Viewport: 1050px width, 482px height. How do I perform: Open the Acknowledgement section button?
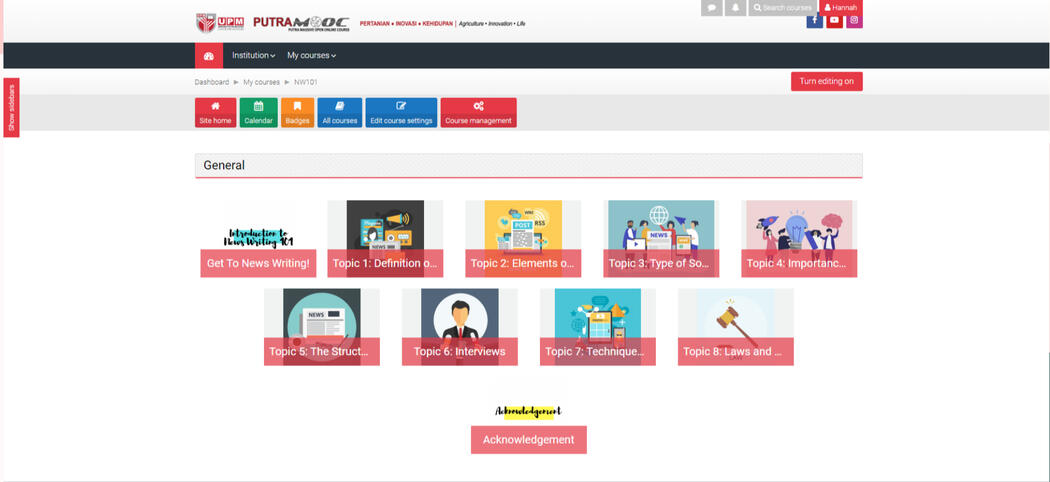[528, 440]
